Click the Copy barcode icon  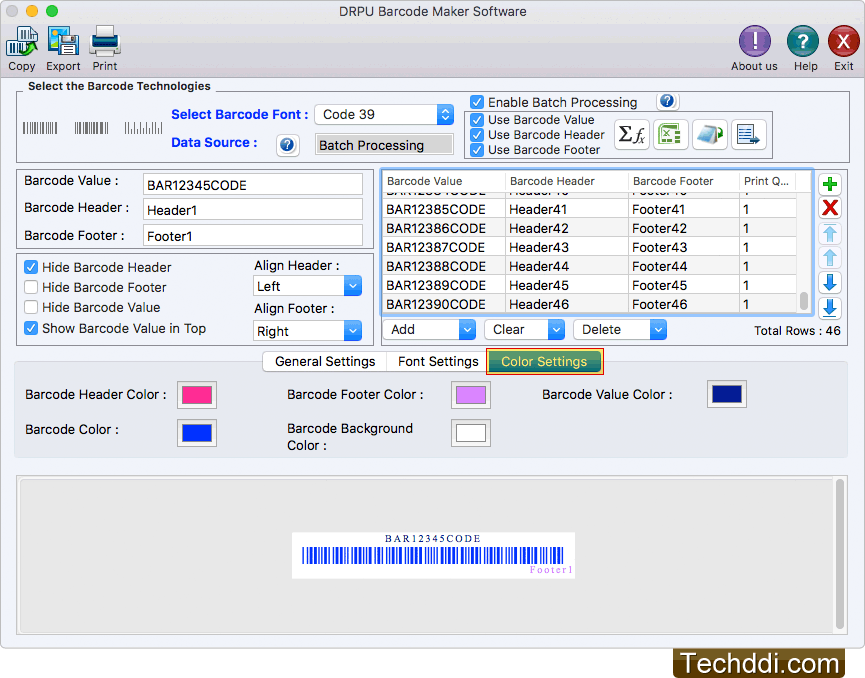(x=22, y=41)
